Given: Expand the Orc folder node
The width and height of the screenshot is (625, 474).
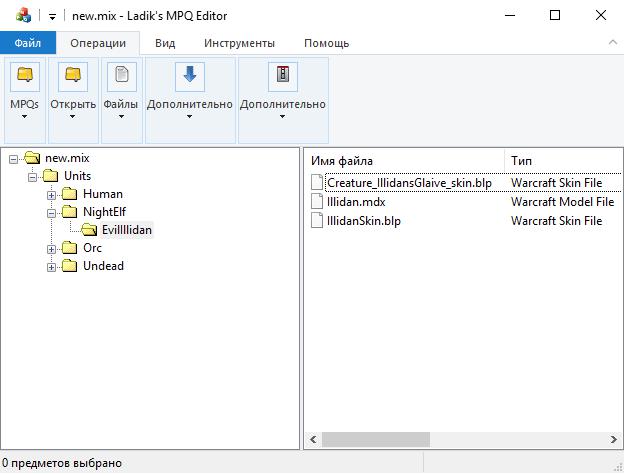Looking at the screenshot, I should point(52,248).
